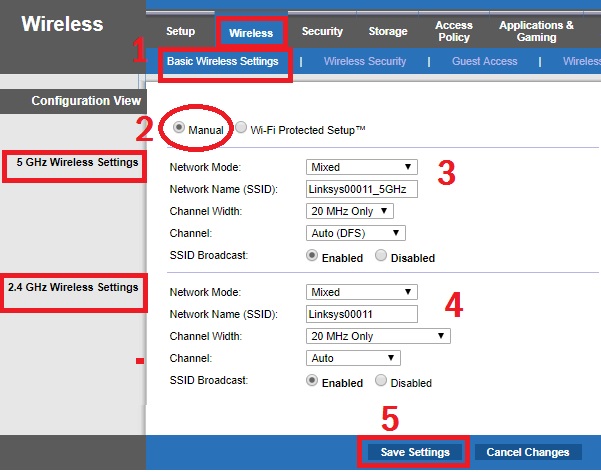This screenshot has height=472, width=601.
Task: Select Wi-Fi Protected Setup radio button
Action: pyautogui.click(x=241, y=129)
